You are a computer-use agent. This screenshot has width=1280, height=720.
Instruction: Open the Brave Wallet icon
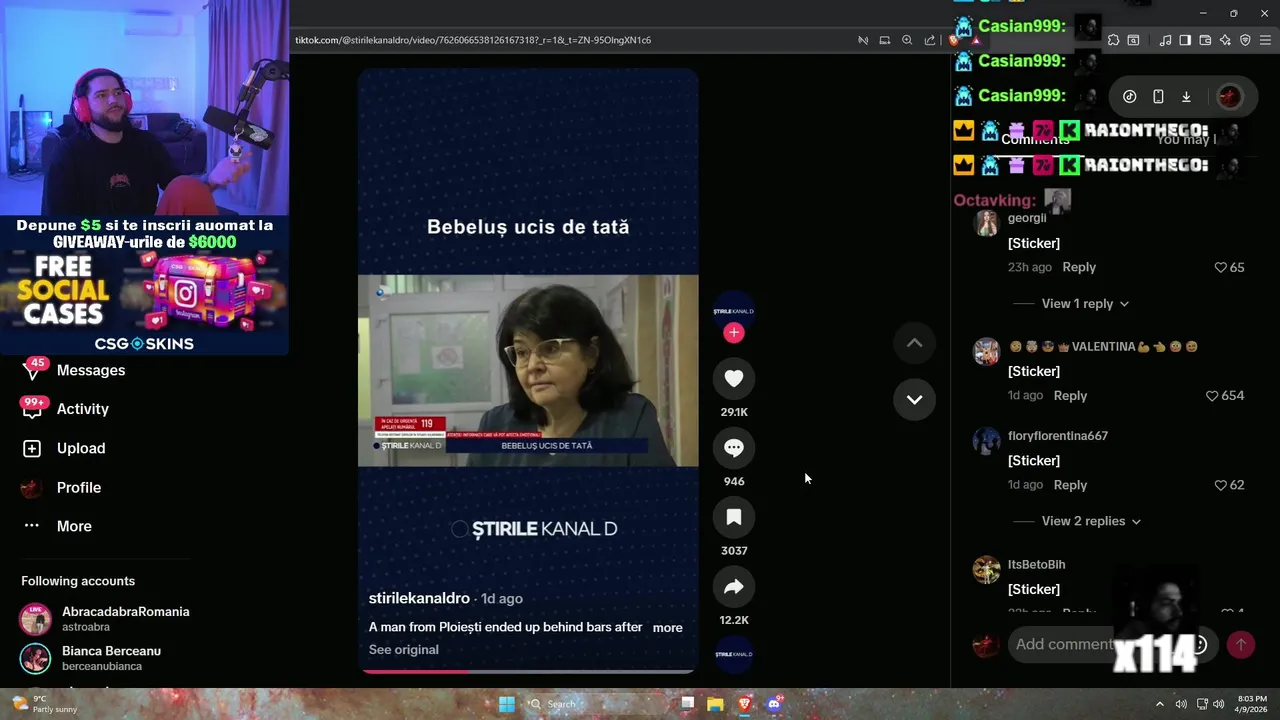[1205, 40]
